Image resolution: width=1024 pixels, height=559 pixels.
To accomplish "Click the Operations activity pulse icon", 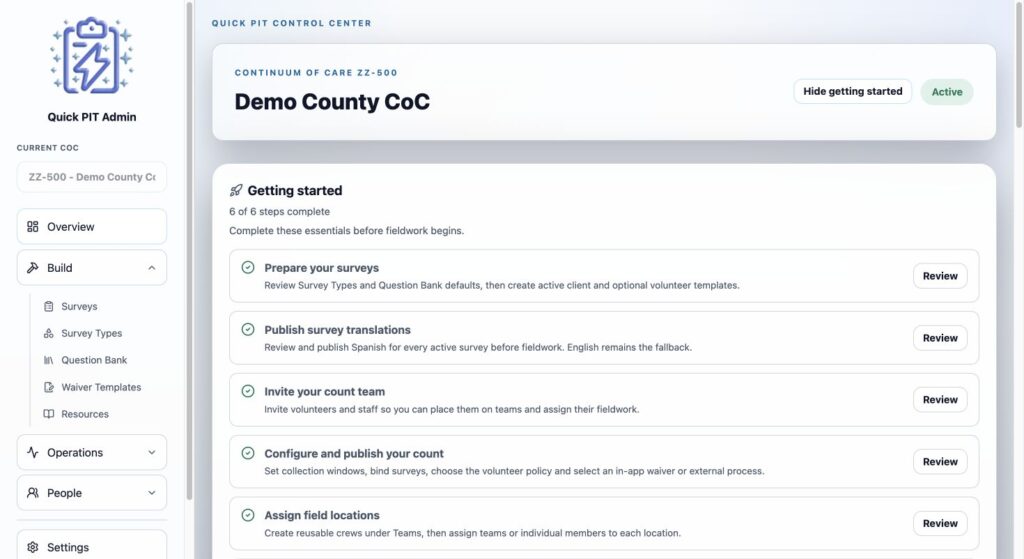I will [x=33, y=453].
